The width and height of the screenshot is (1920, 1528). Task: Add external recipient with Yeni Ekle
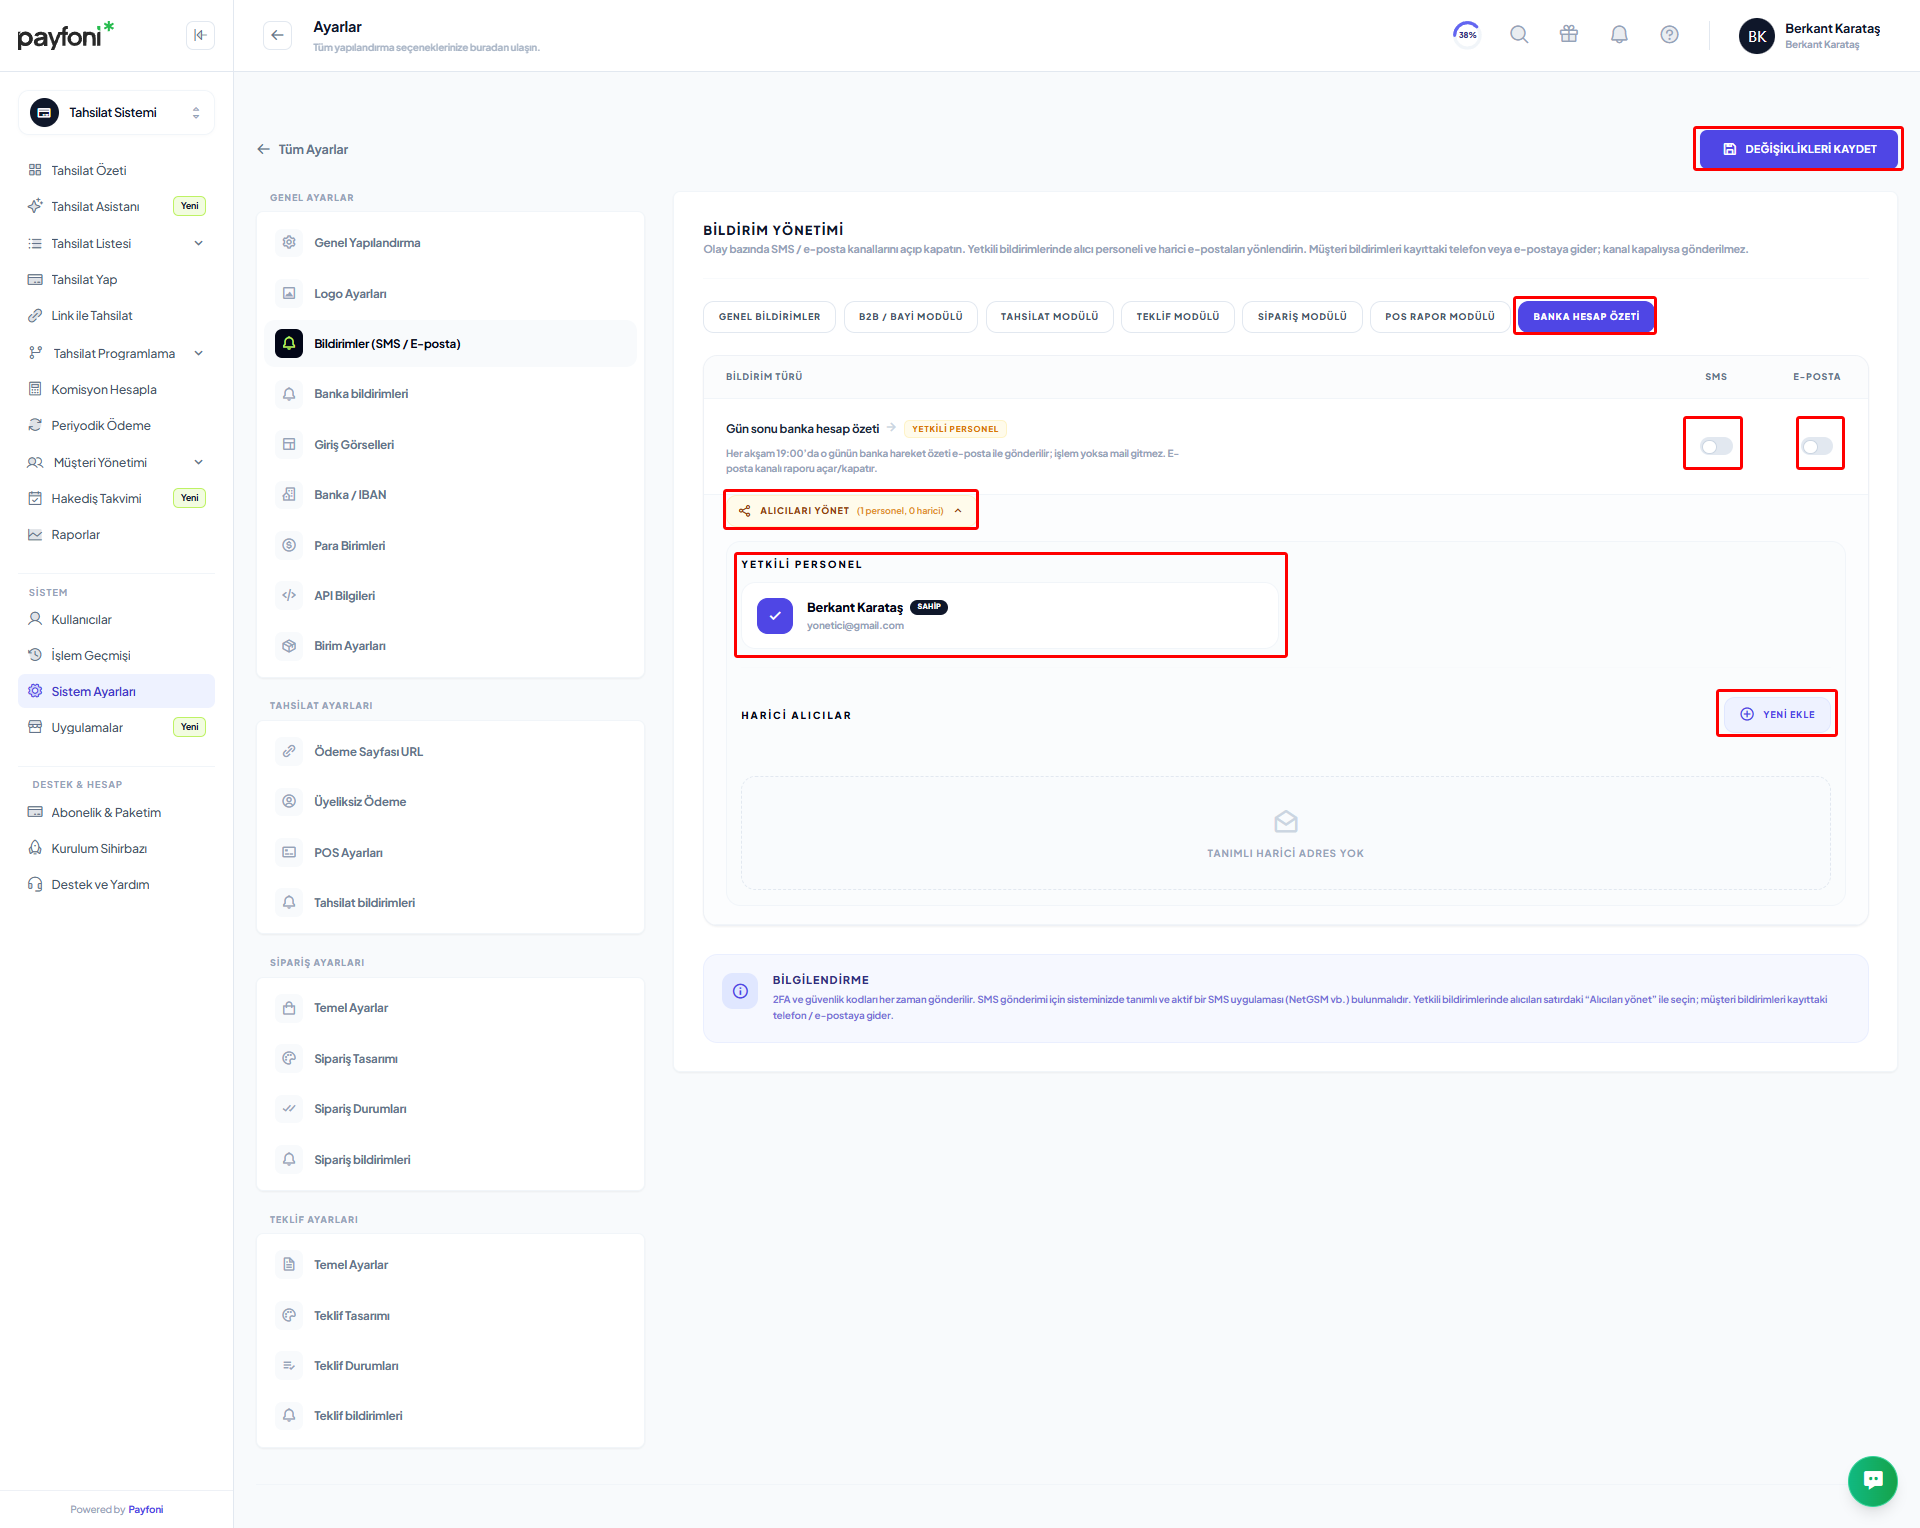tap(1777, 714)
